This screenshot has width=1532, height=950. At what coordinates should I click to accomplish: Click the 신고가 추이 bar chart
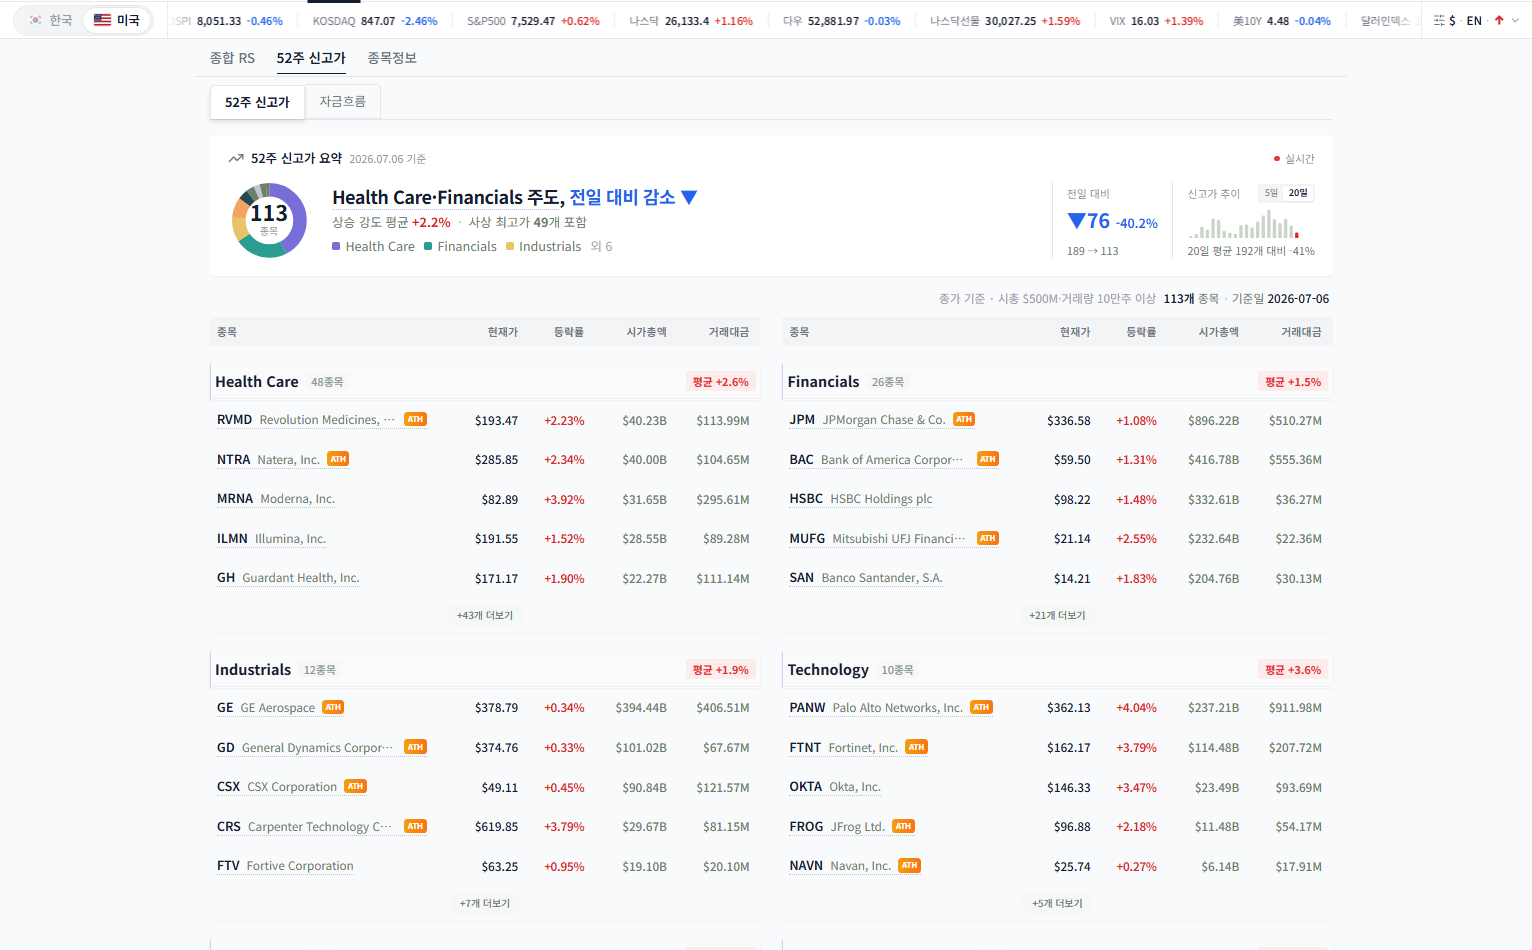tap(1244, 223)
